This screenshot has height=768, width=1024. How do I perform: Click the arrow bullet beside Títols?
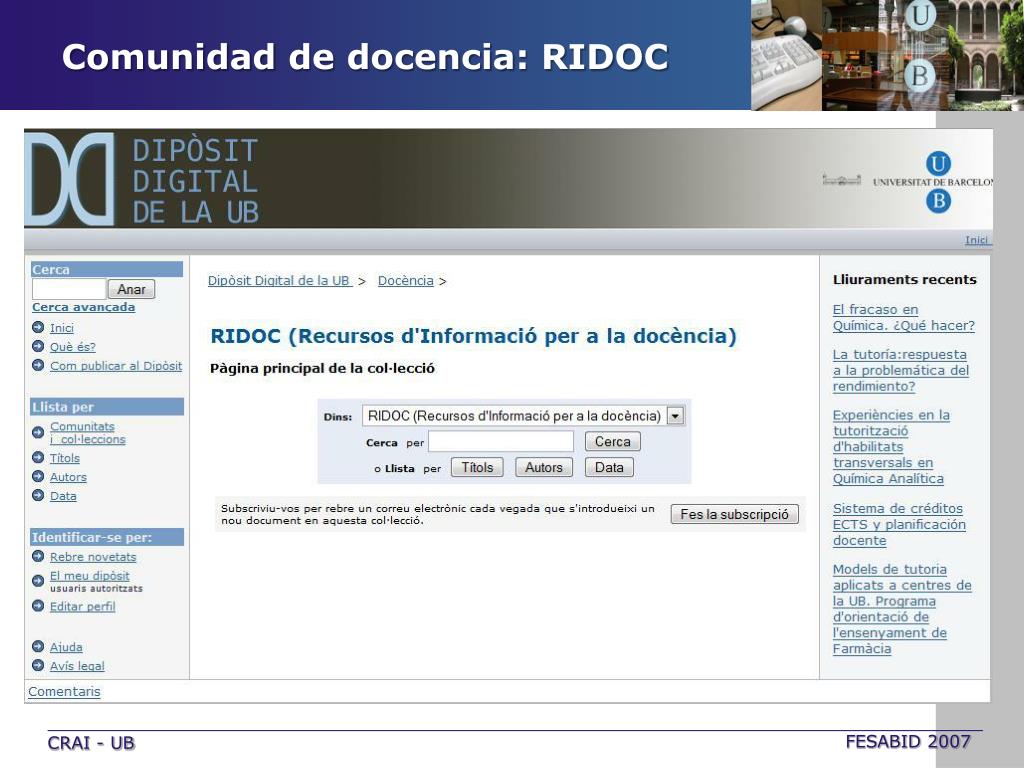tap(38, 457)
